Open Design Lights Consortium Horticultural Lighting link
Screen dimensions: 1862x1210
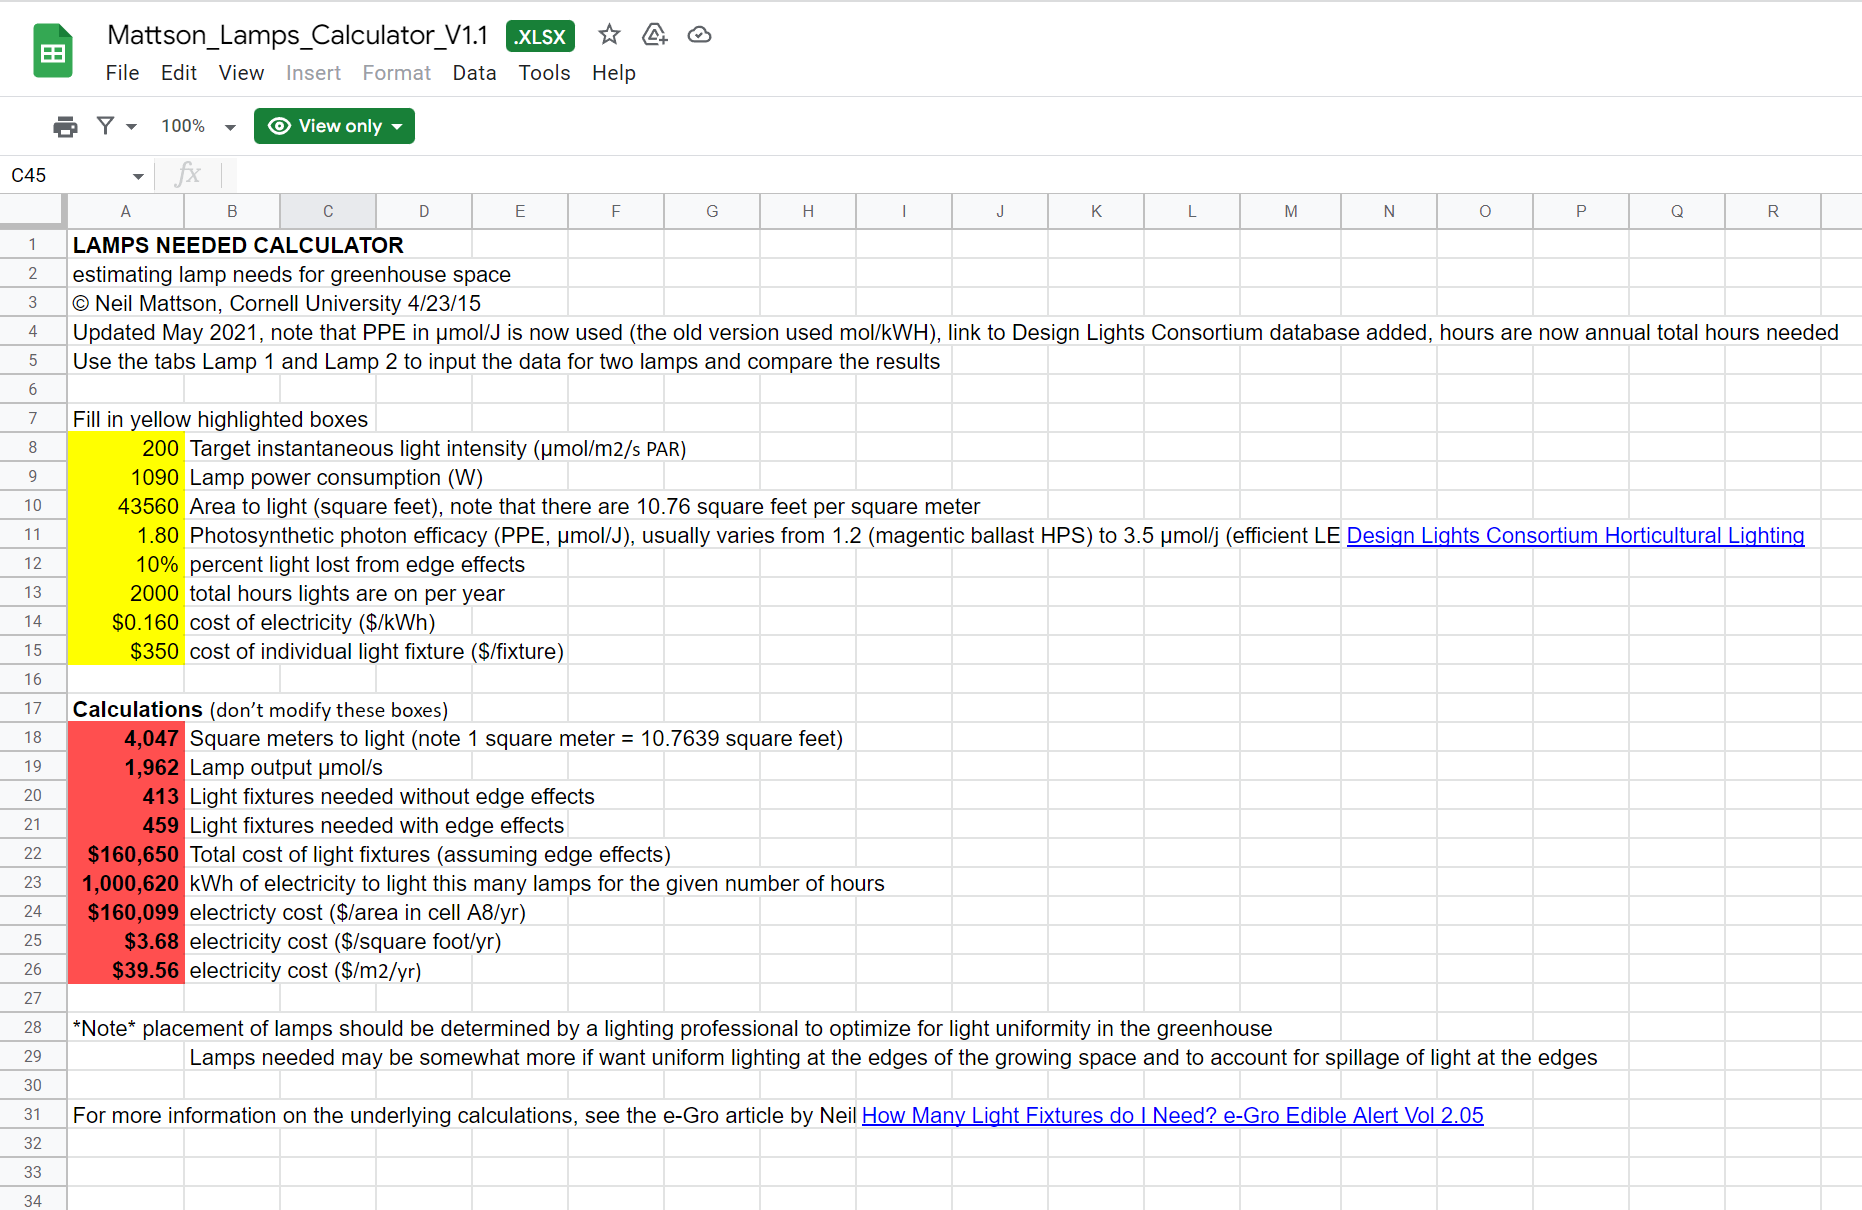(1575, 536)
